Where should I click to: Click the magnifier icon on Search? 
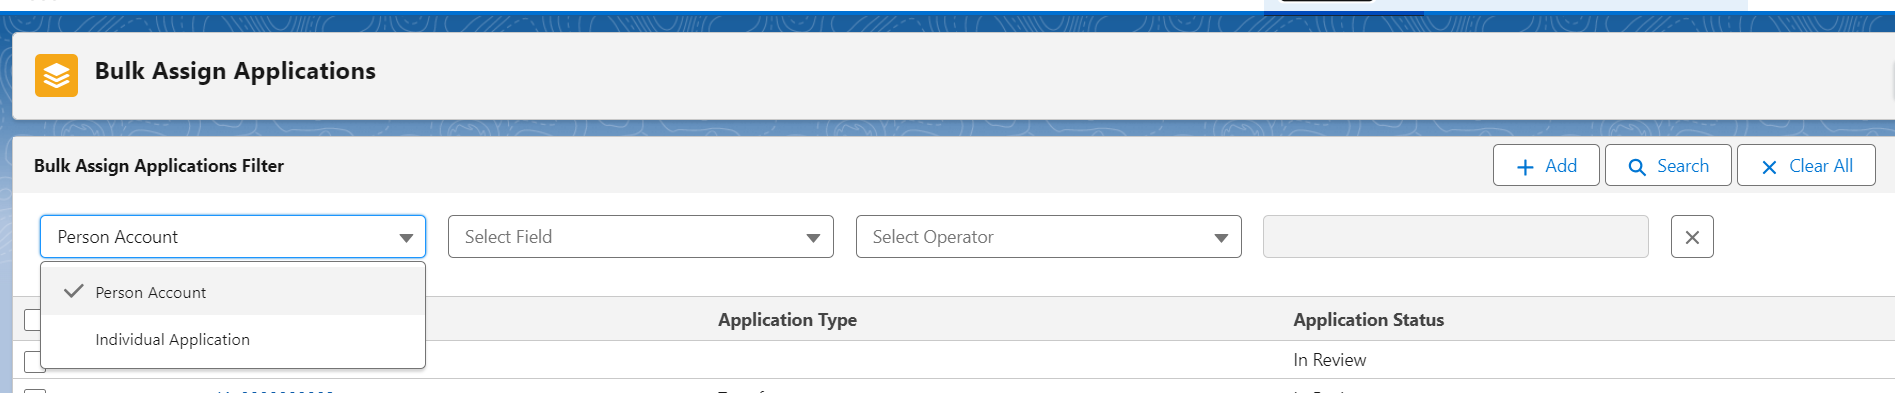click(1637, 167)
